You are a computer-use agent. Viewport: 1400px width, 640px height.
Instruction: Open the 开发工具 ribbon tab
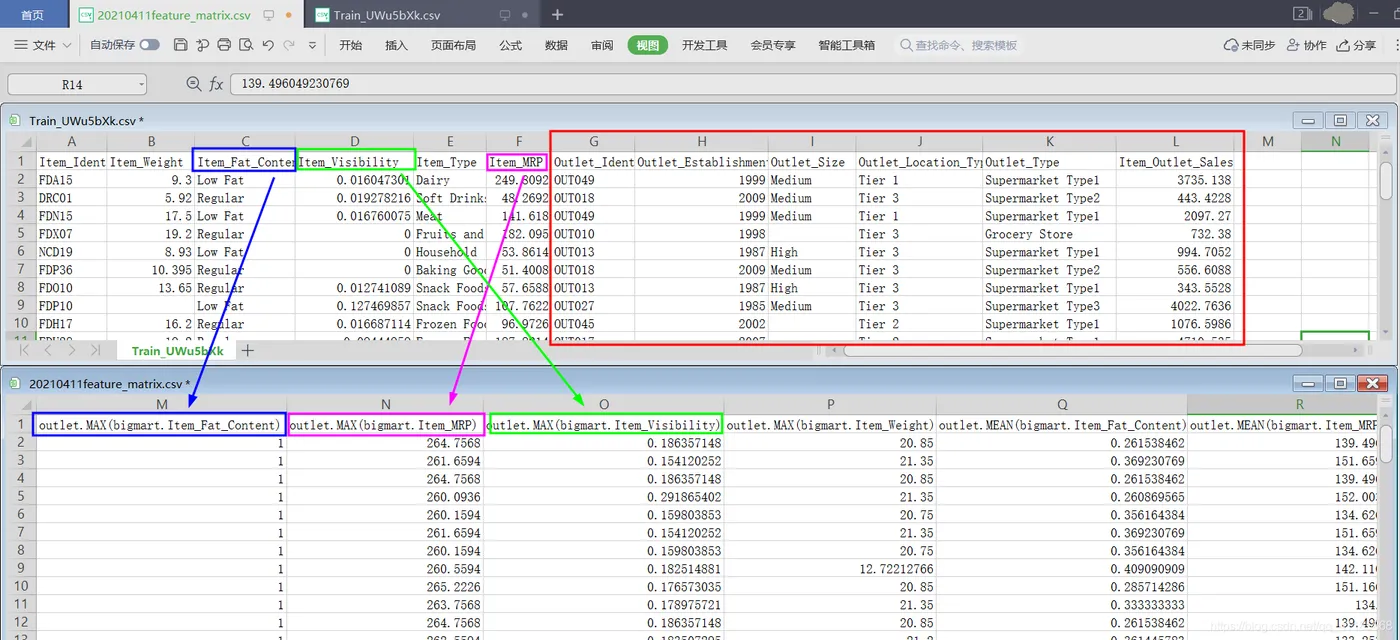point(704,45)
